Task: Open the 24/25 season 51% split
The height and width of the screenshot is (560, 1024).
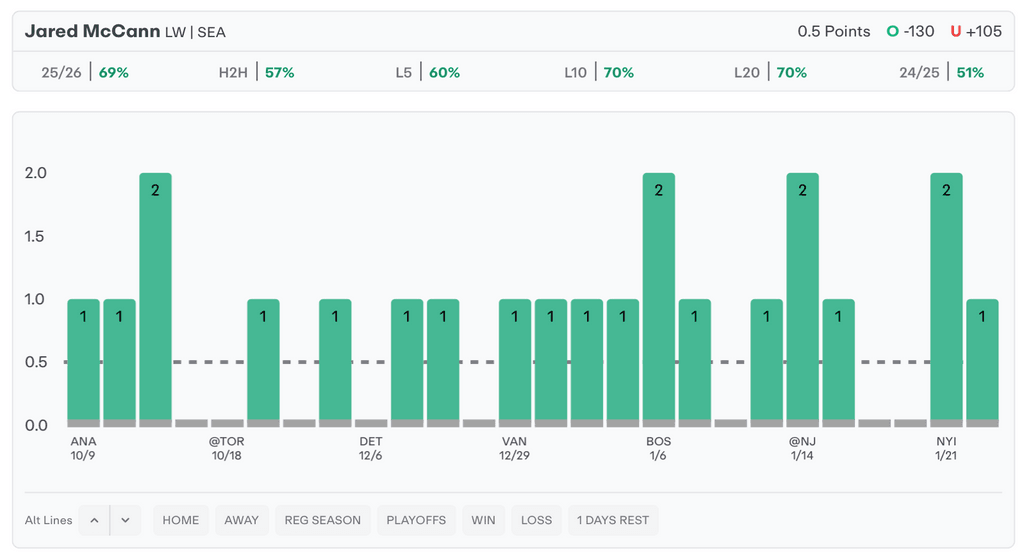Action: 941,72
